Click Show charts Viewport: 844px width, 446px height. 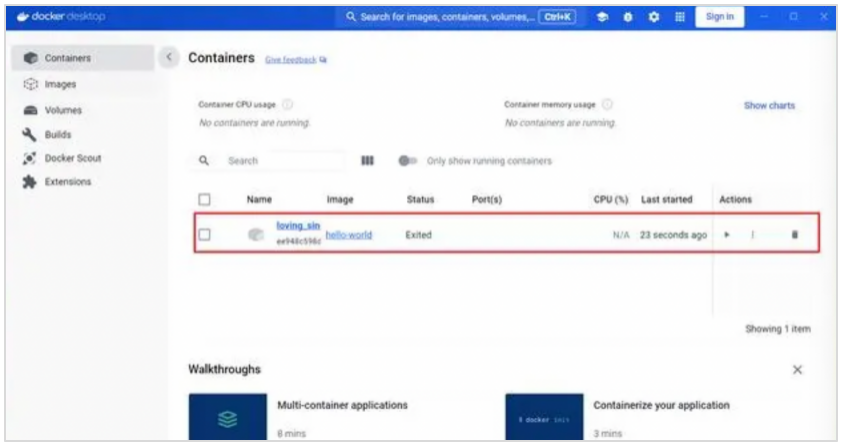(769, 105)
